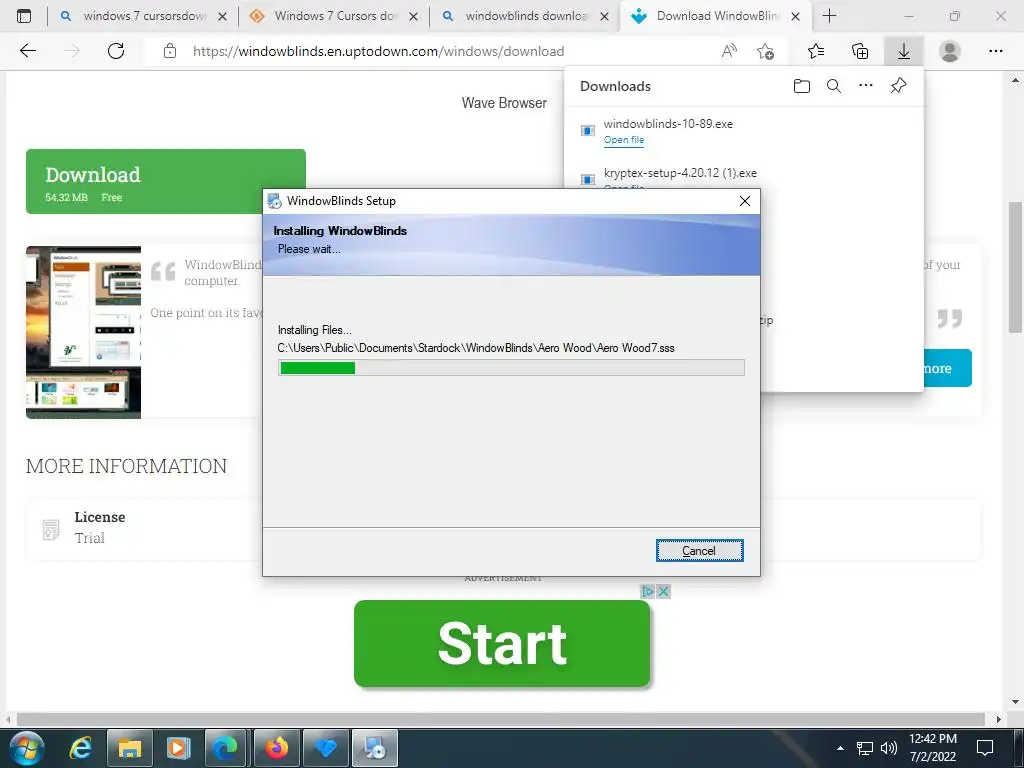Open the tab actions menu icon
The height and width of the screenshot is (768, 1024).
24,16
